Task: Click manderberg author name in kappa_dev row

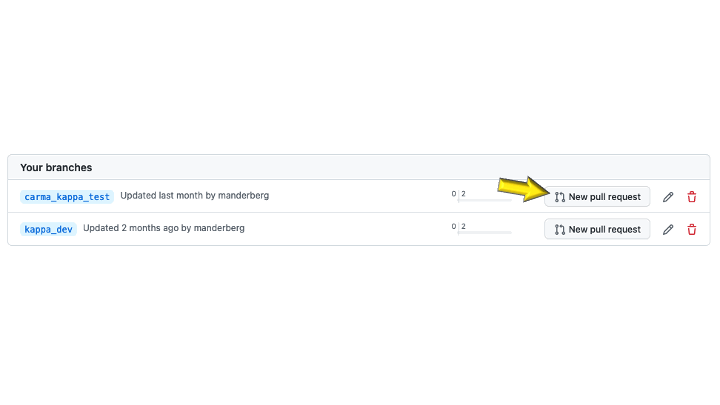Action: click(218, 228)
